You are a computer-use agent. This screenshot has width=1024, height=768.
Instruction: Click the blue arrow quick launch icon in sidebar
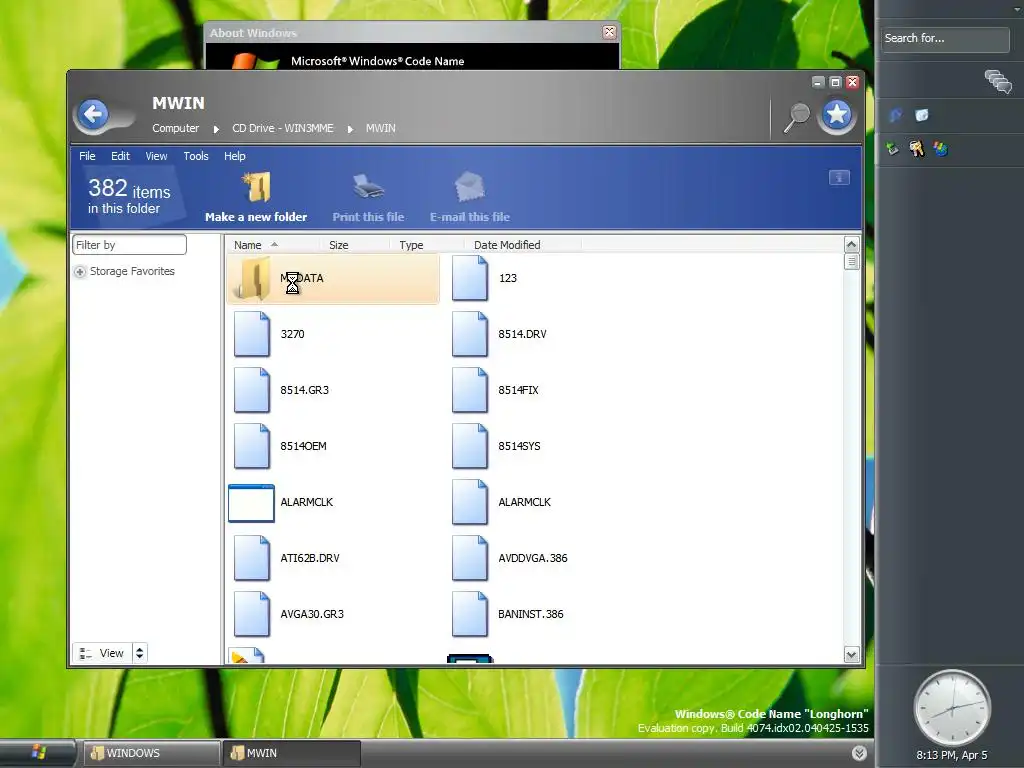895,116
